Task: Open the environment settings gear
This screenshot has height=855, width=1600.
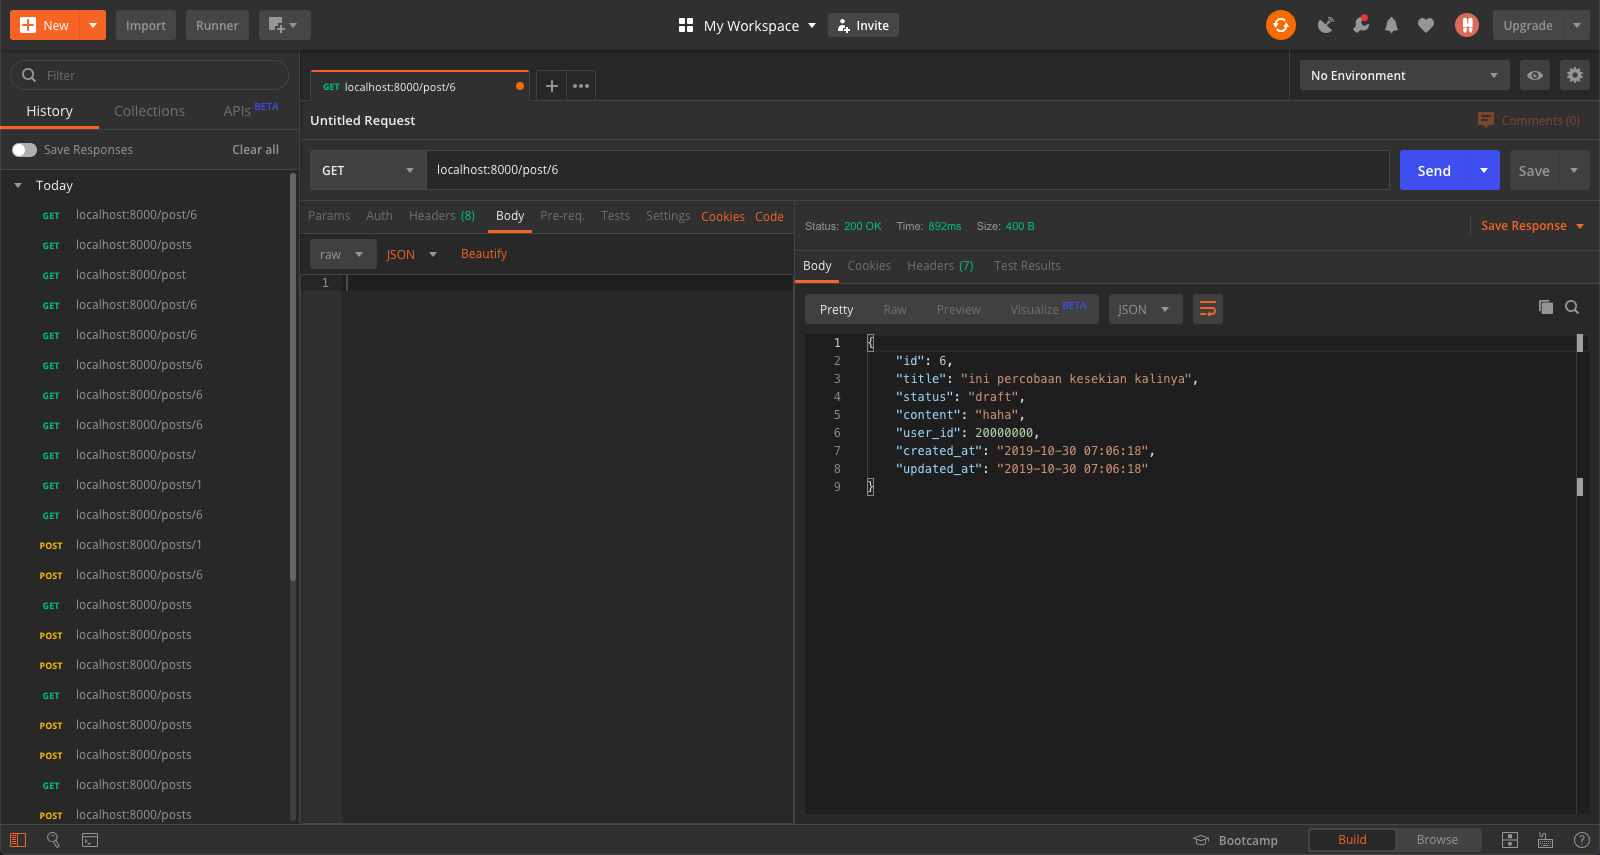Action: pyautogui.click(x=1574, y=75)
